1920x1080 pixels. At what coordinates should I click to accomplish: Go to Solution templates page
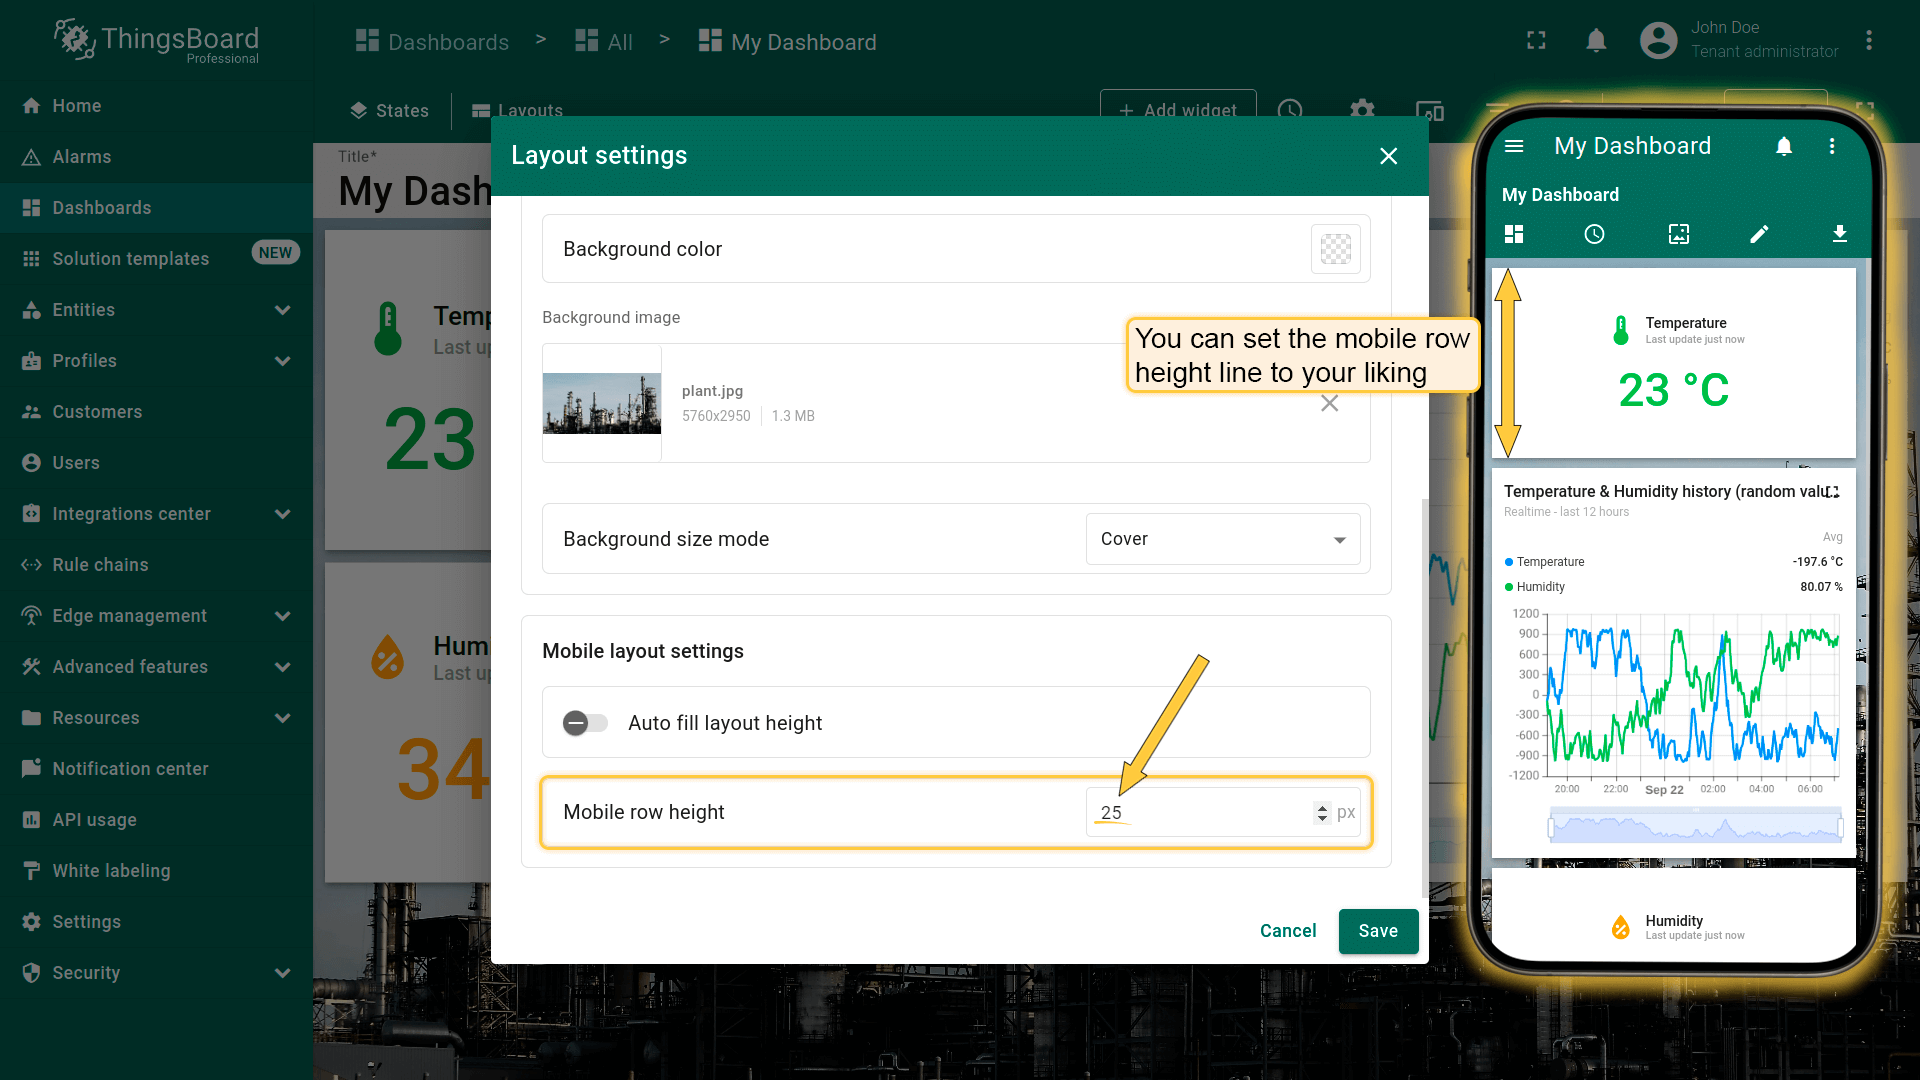[x=130, y=259]
